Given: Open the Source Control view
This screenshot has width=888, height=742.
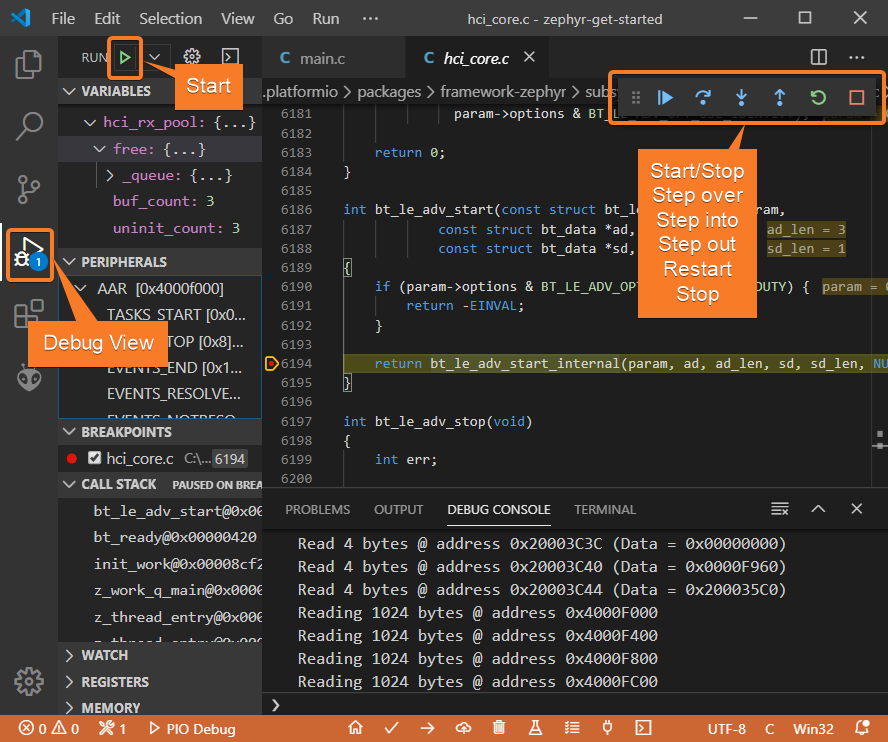Looking at the screenshot, I should (x=28, y=189).
